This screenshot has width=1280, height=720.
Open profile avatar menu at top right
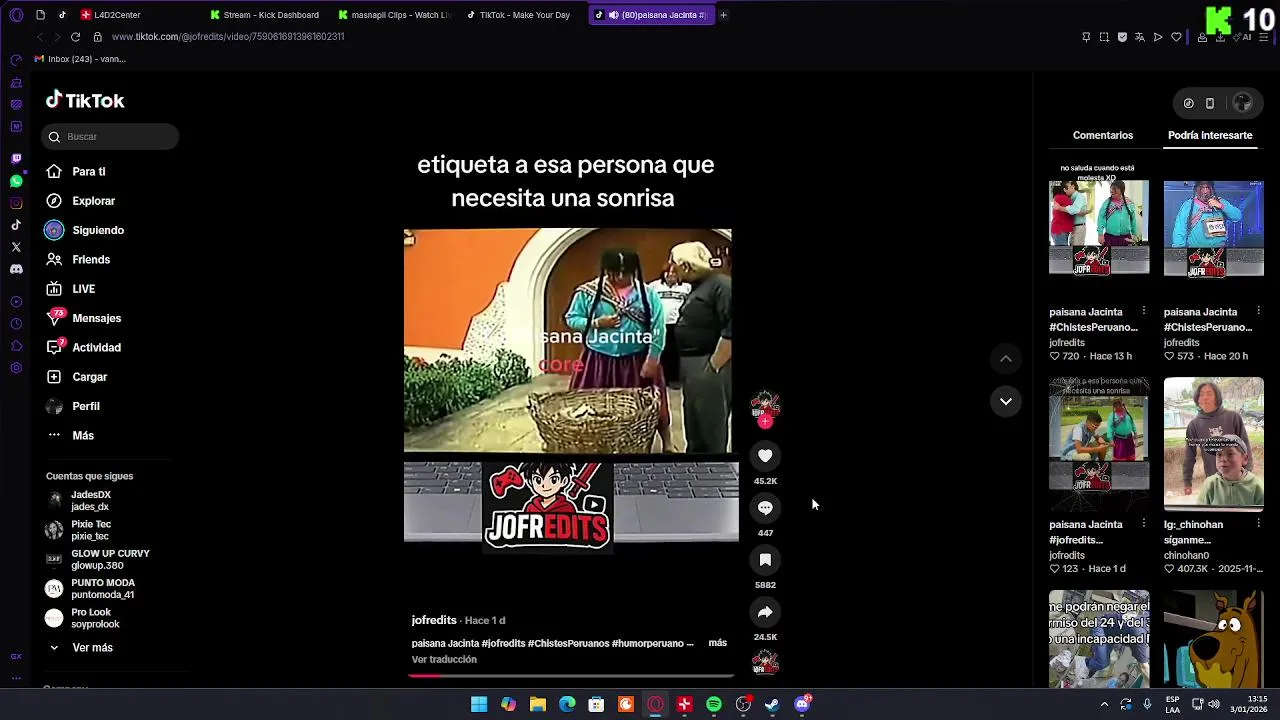(1242, 103)
